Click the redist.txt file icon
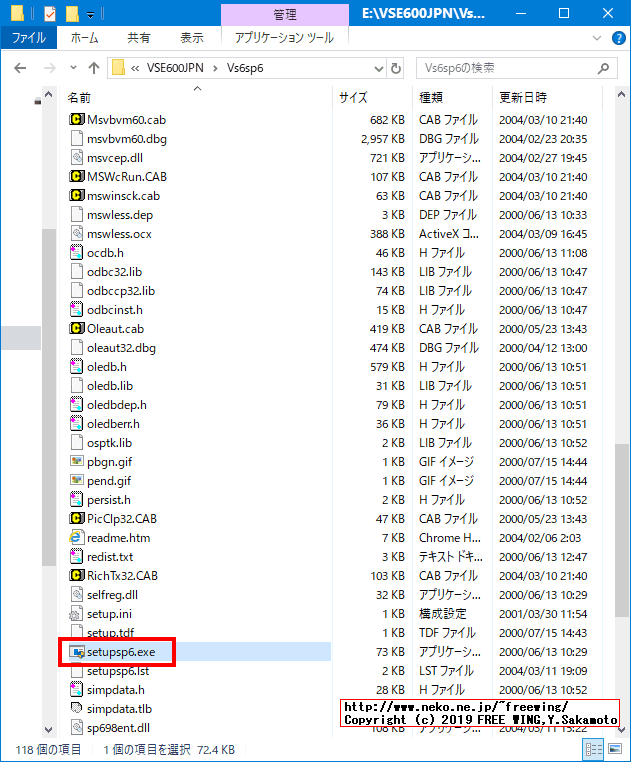Viewport: 631px width, 762px height. tap(76, 556)
